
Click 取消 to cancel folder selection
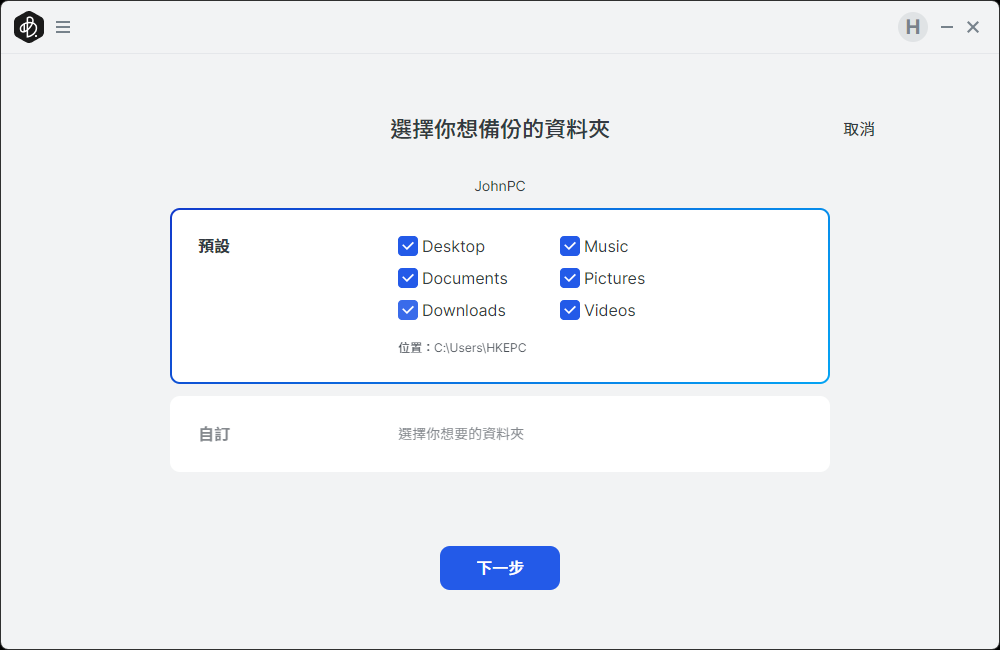[859, 129]
